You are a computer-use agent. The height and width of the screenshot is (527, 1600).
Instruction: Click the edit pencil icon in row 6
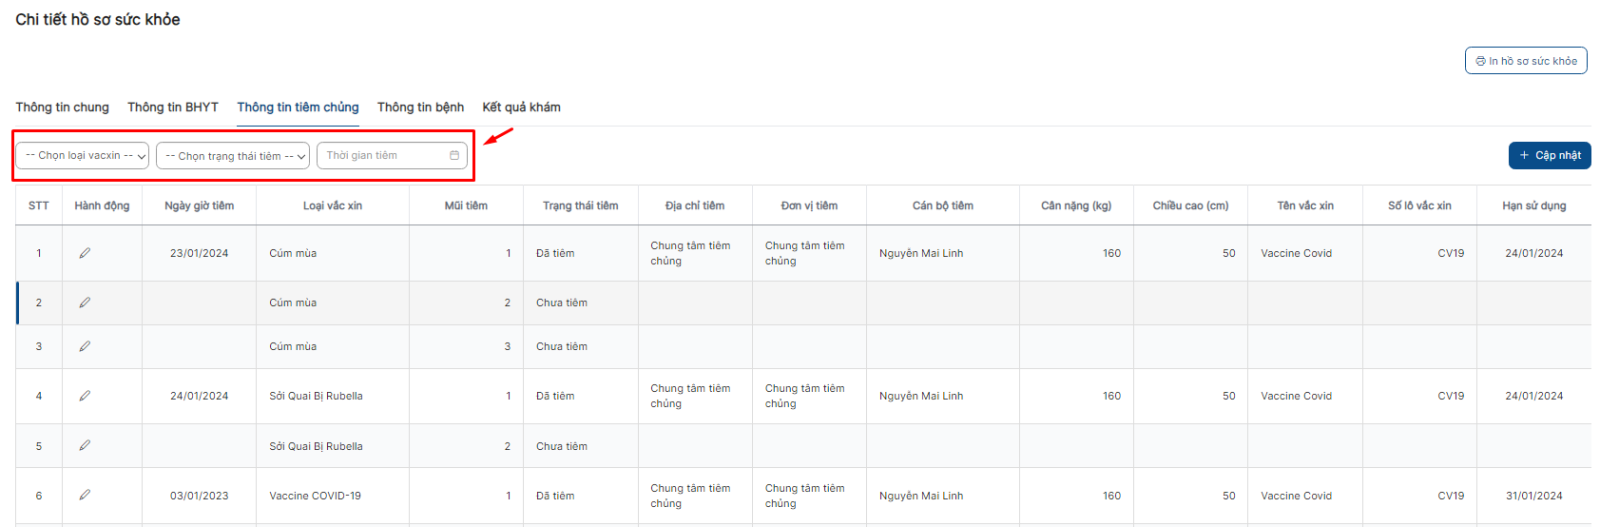click(x=85, y=495)
